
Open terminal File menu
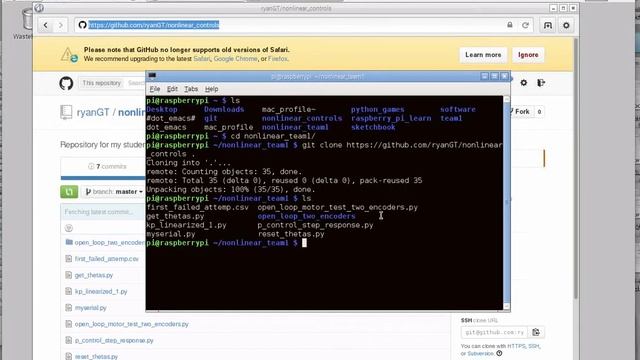[155, 89]
